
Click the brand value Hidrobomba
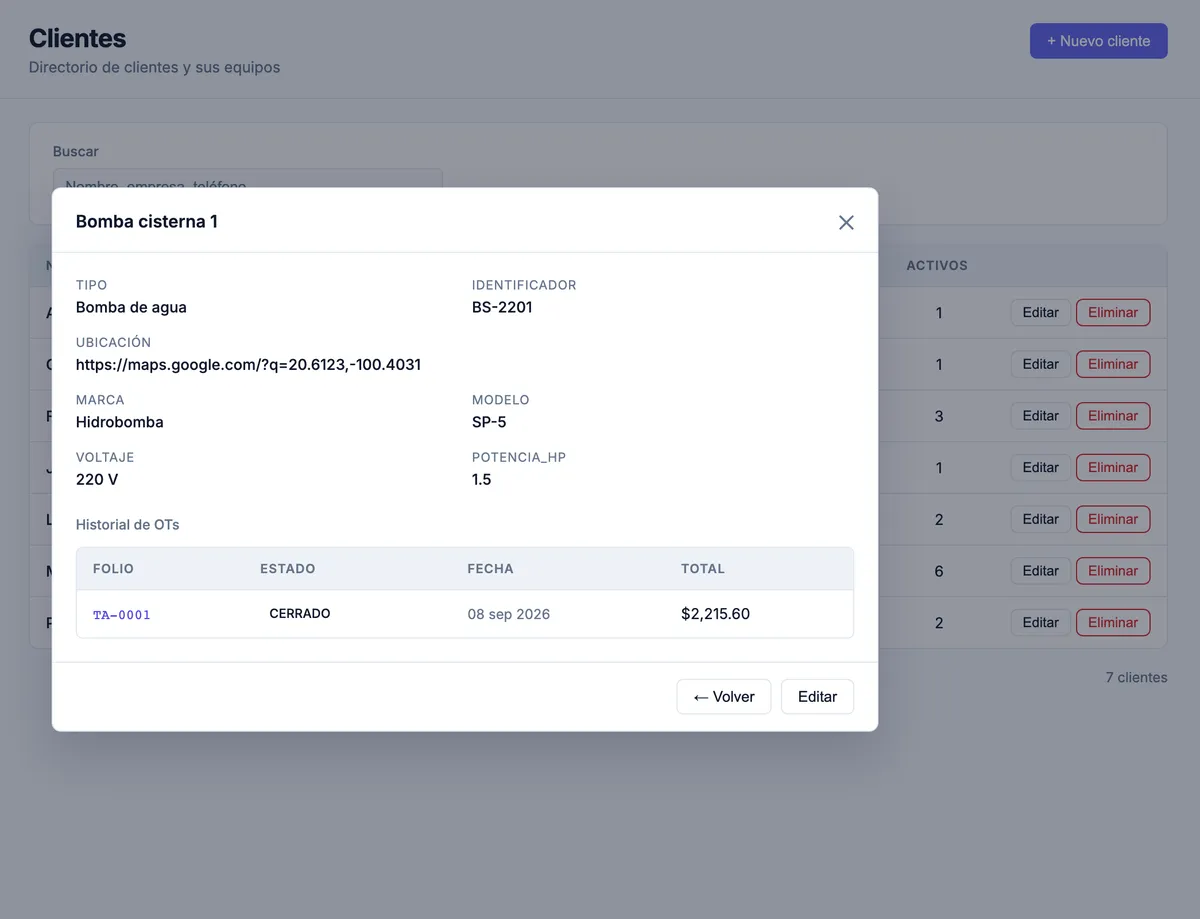tap(120, 423)
